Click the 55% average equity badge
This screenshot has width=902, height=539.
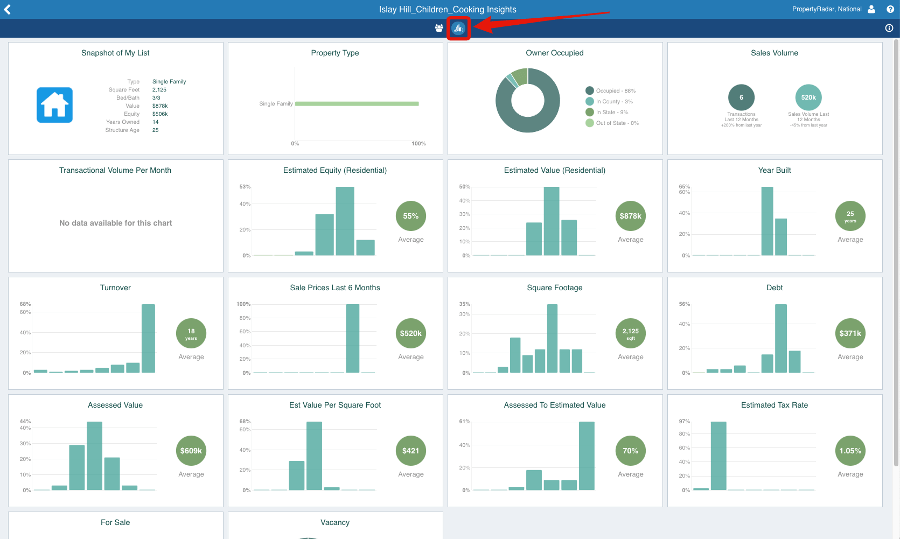pos(411,216)
